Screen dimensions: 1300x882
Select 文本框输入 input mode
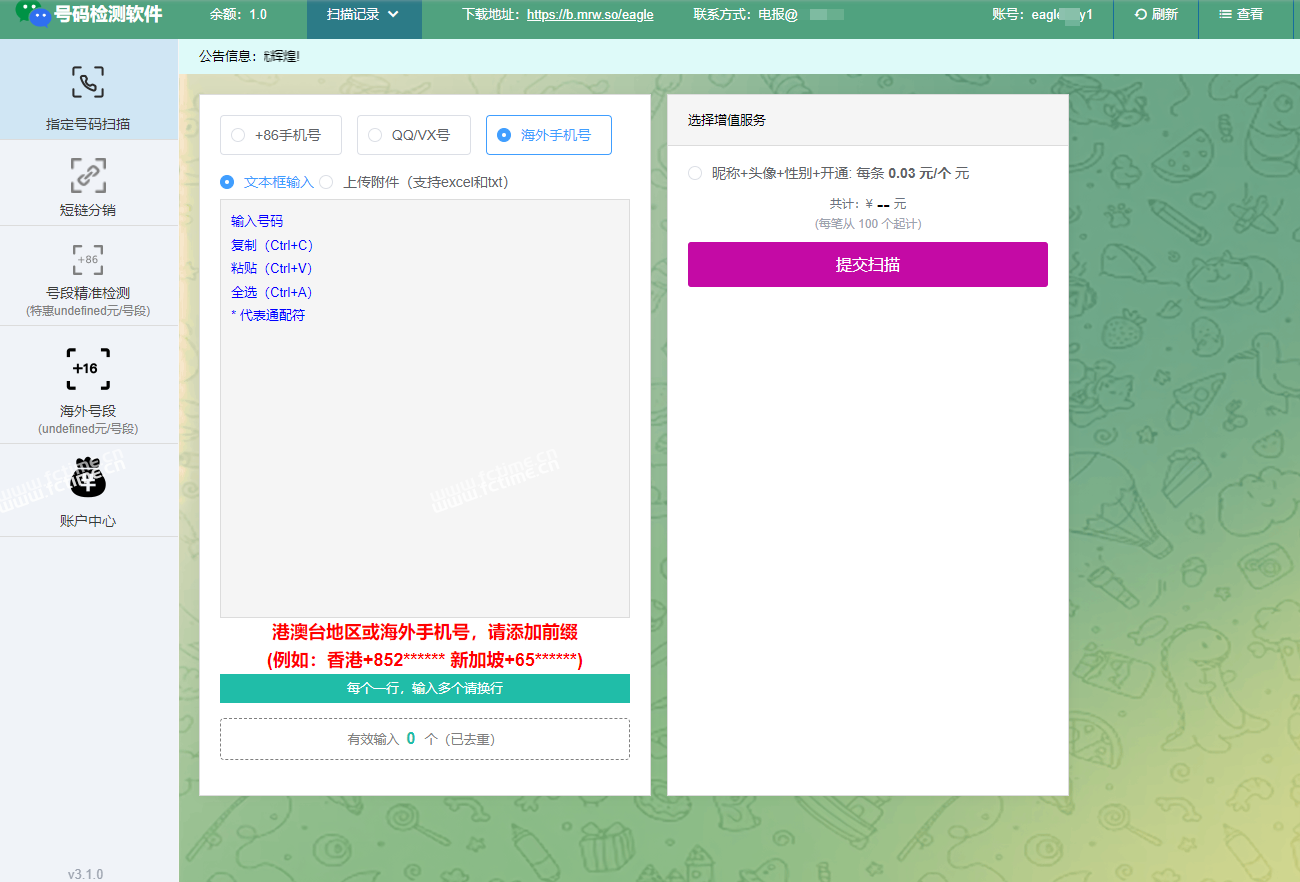pos(228,182)
